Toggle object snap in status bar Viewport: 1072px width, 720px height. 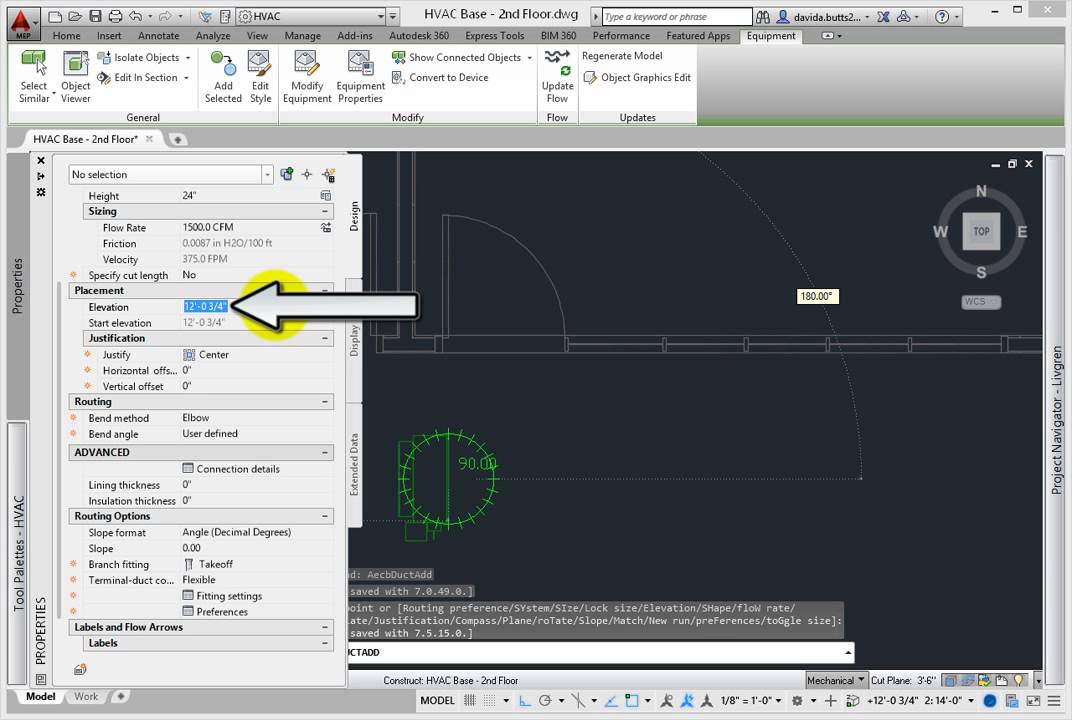(632, 700)
